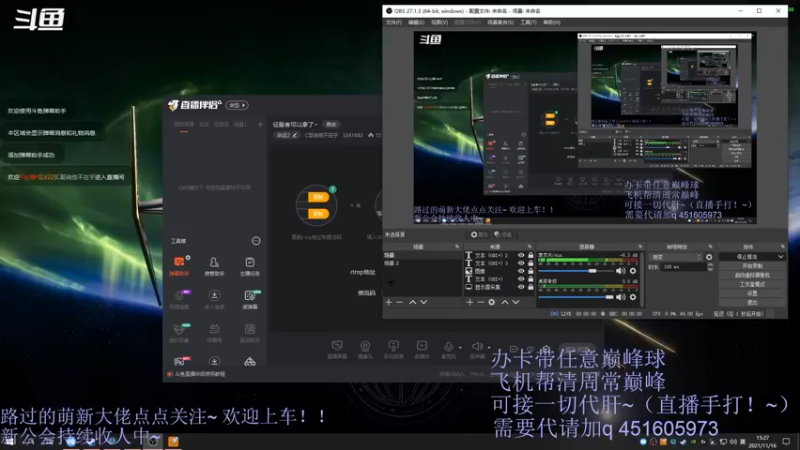Add a source in OBS sources panel

pyautogui.click(x=469, y=303)
